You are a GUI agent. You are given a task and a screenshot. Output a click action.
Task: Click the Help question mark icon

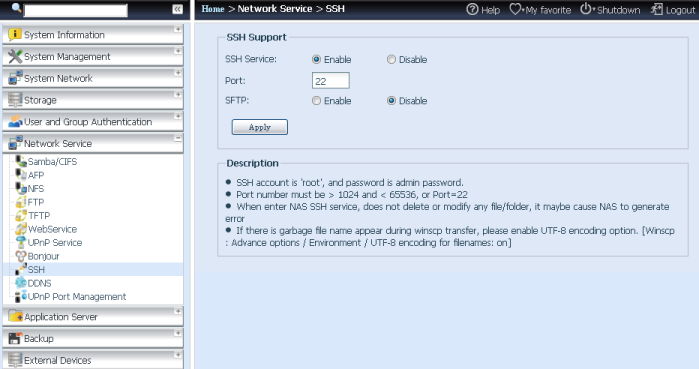pyautogui.click(x=472, y=9)
